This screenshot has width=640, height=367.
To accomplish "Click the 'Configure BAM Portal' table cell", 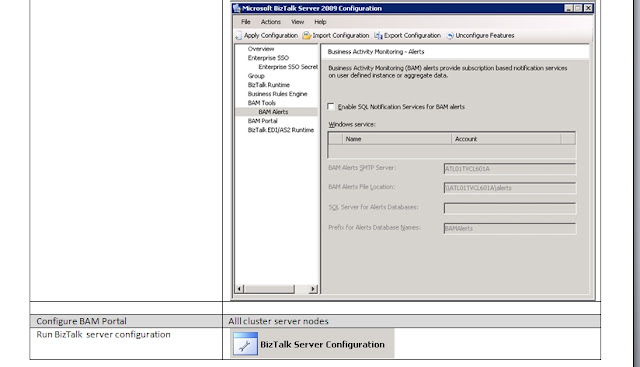I will (x=126, y=321).
